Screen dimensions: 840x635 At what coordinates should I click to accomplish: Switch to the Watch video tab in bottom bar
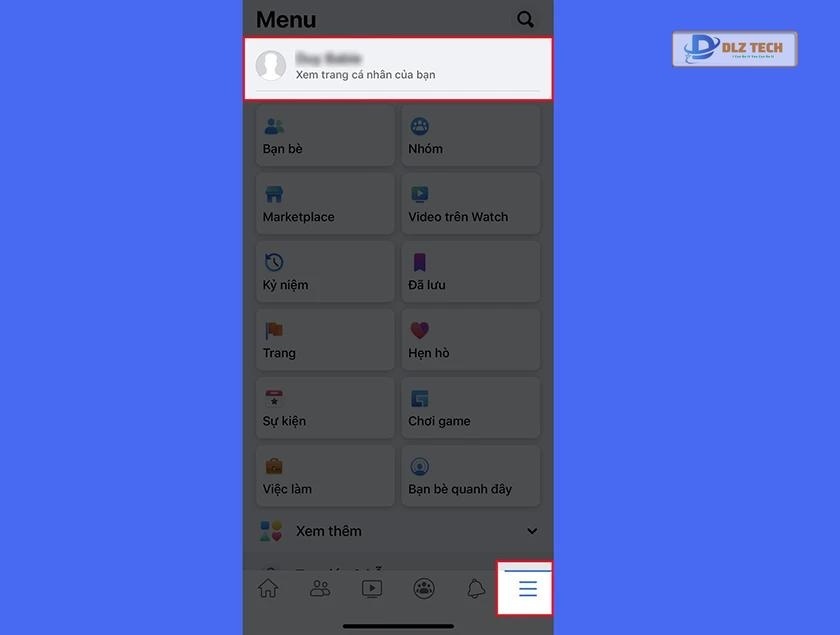coord(372,589)
